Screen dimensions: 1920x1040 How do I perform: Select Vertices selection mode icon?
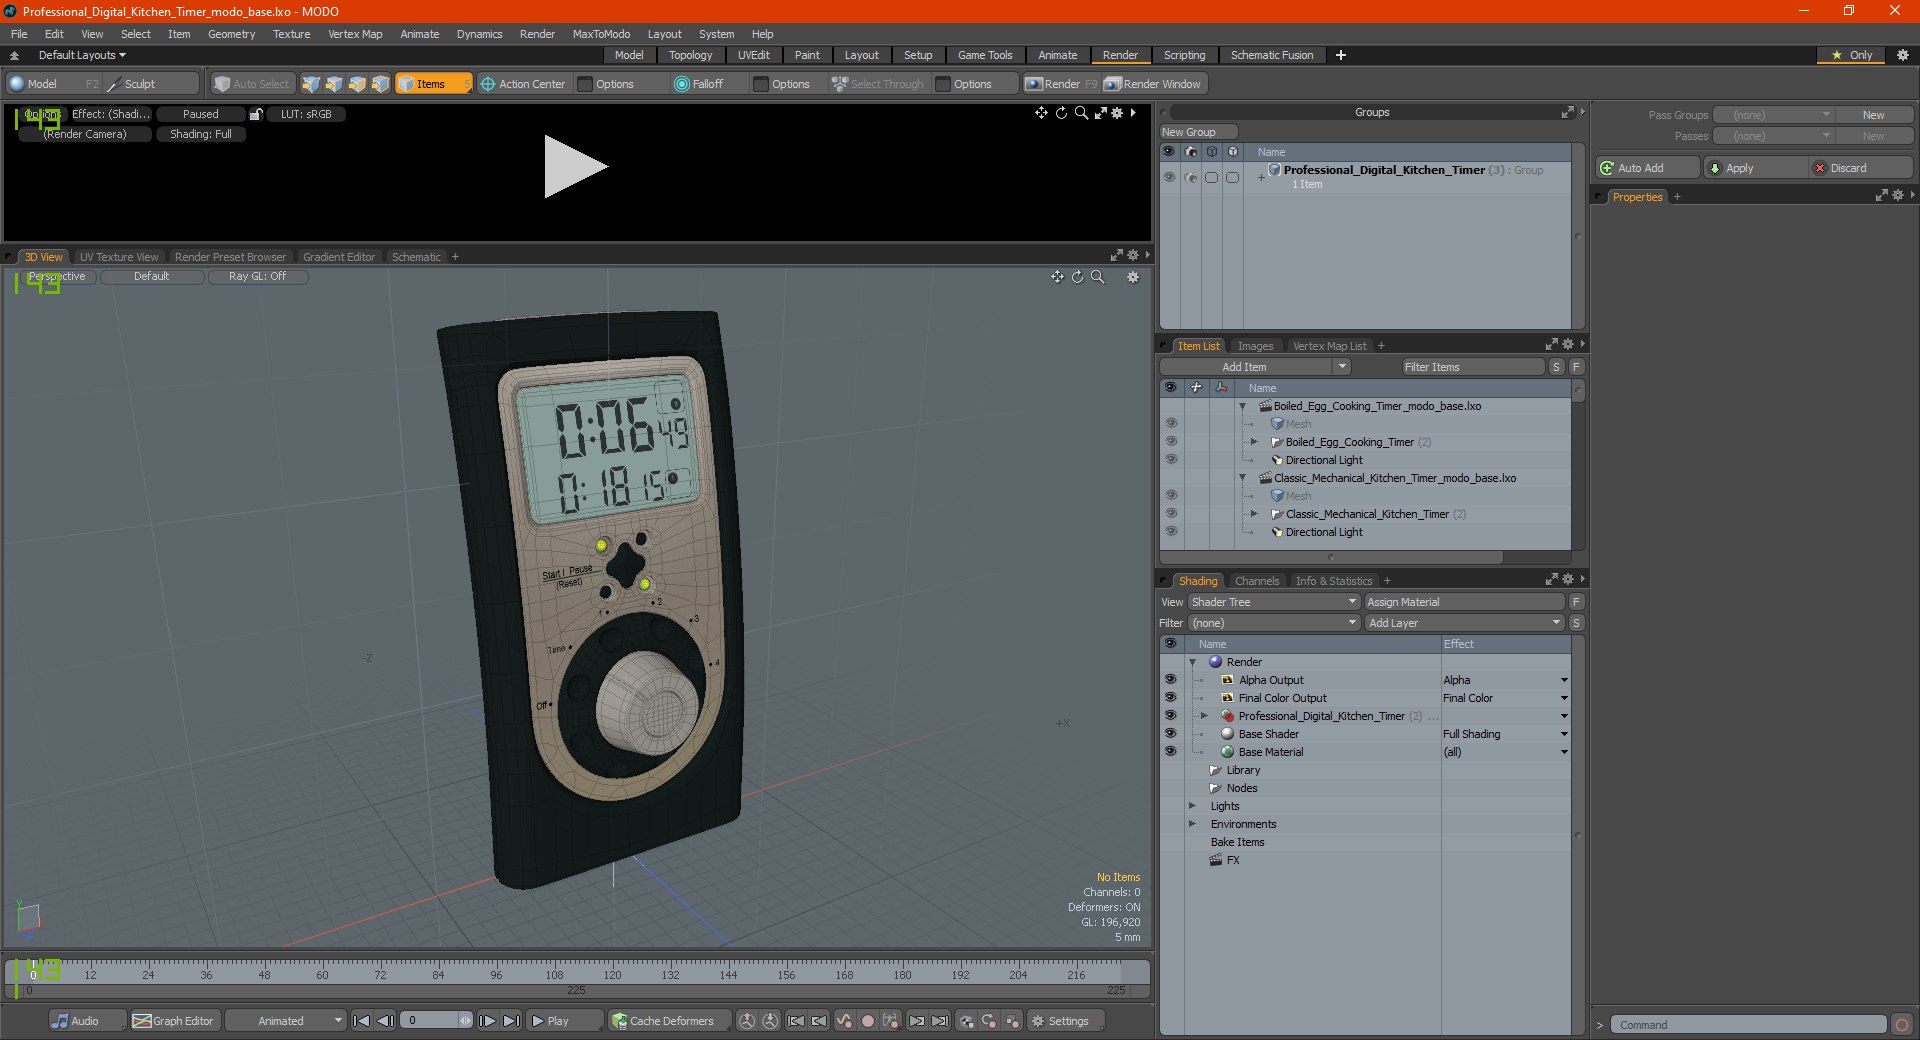(x=311, y=84)
